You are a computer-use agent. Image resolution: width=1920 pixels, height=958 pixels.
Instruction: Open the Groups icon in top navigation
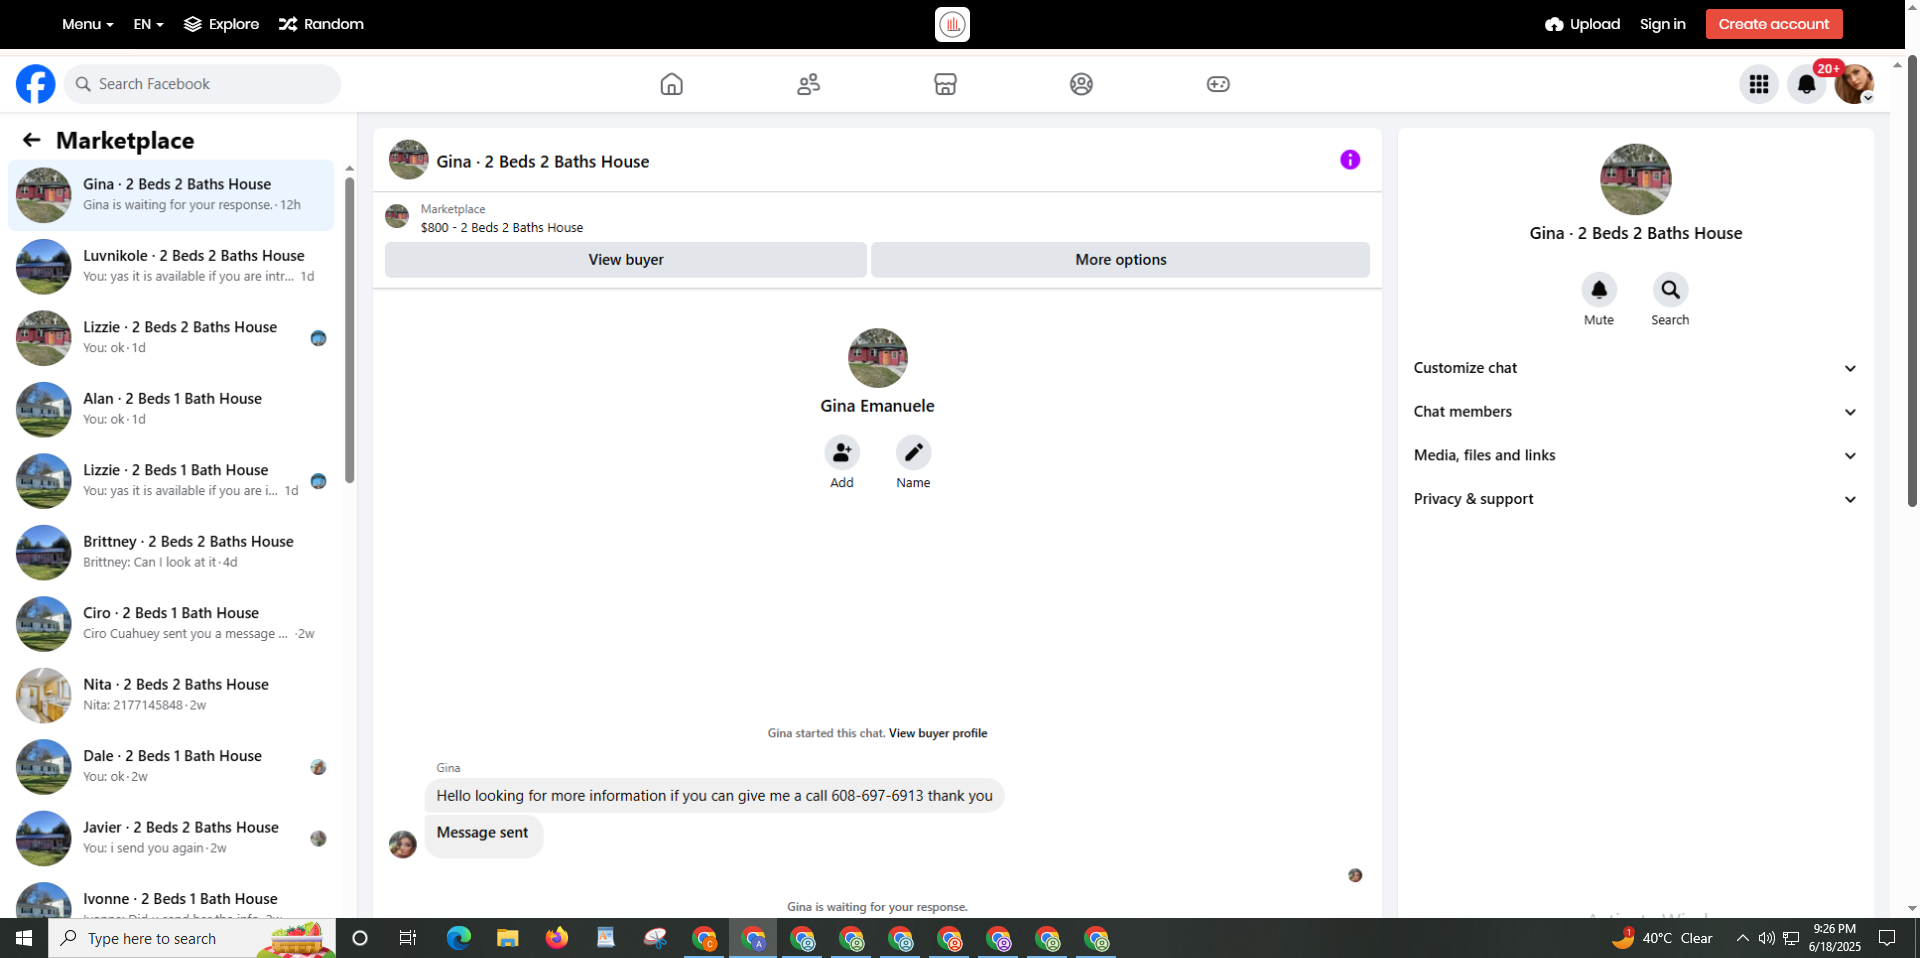1081,84
